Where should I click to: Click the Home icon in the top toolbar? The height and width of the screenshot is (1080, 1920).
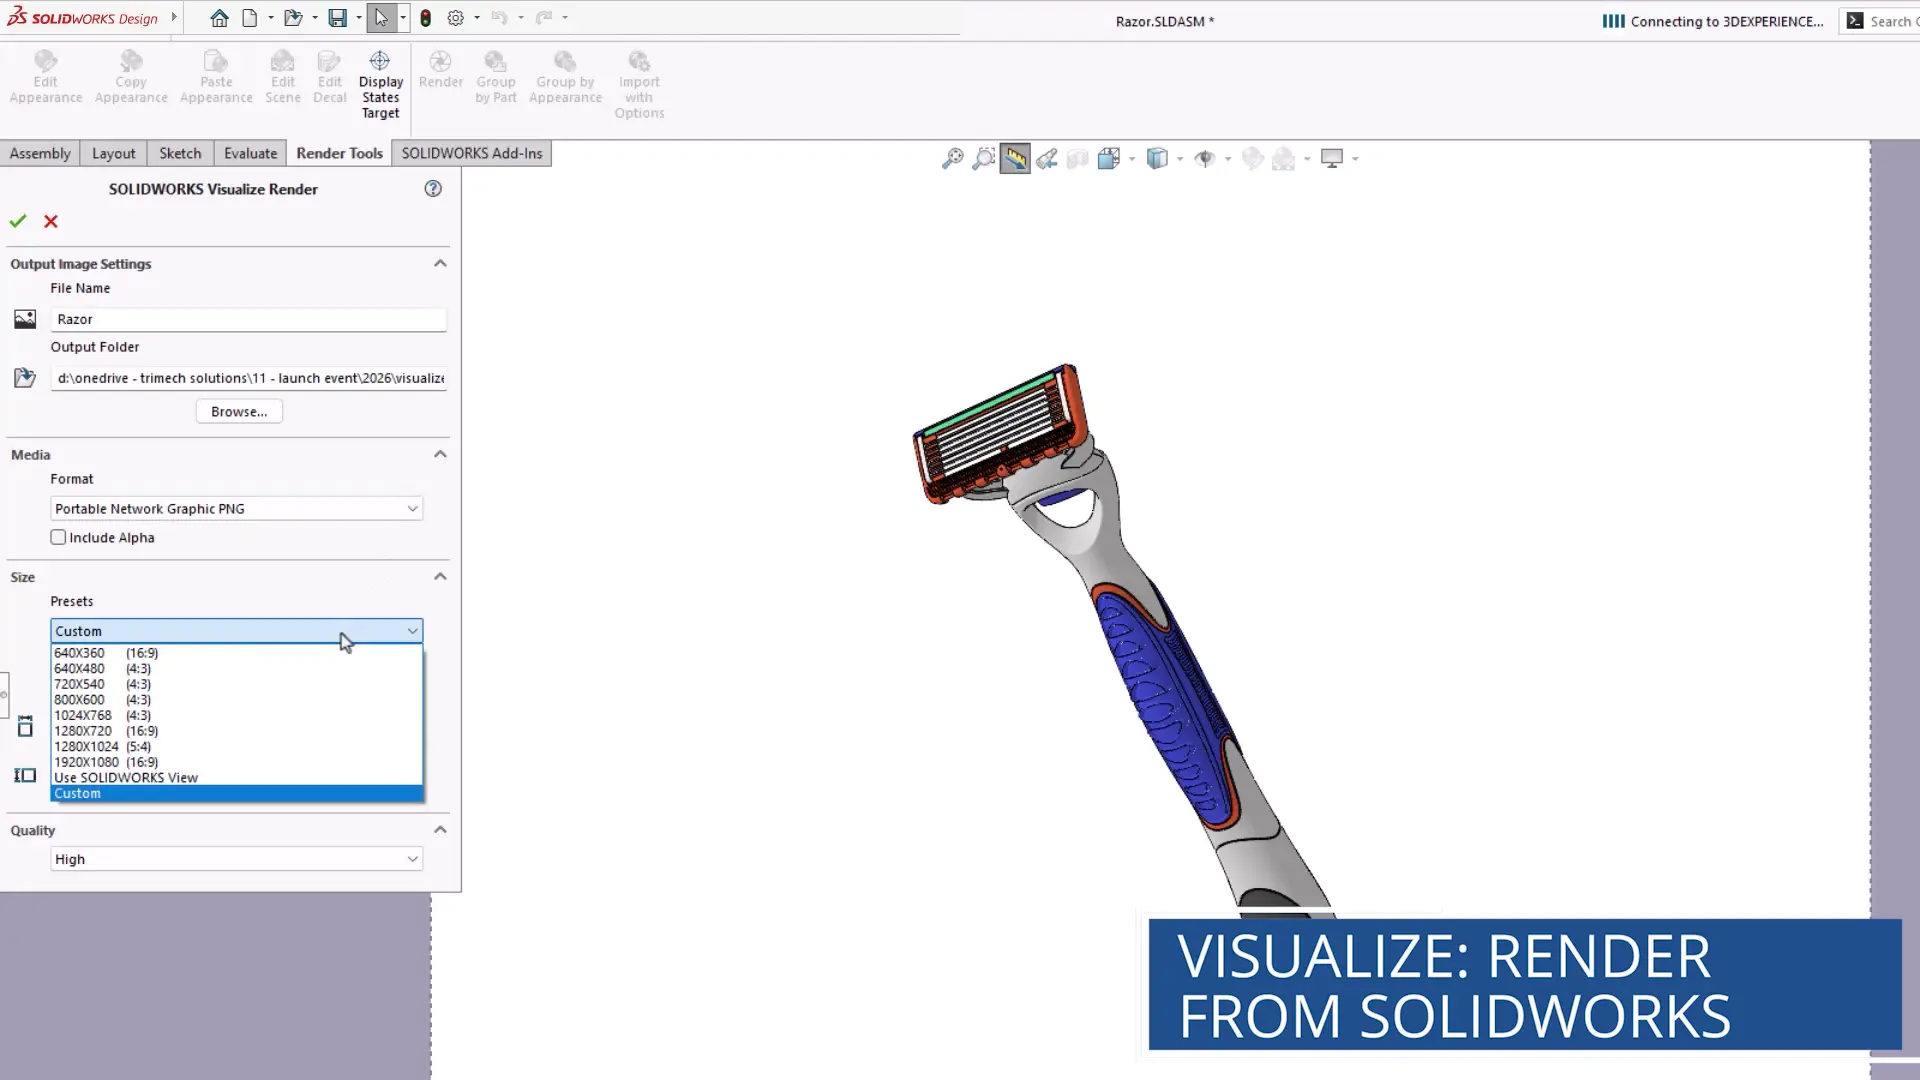pos(219,18)
